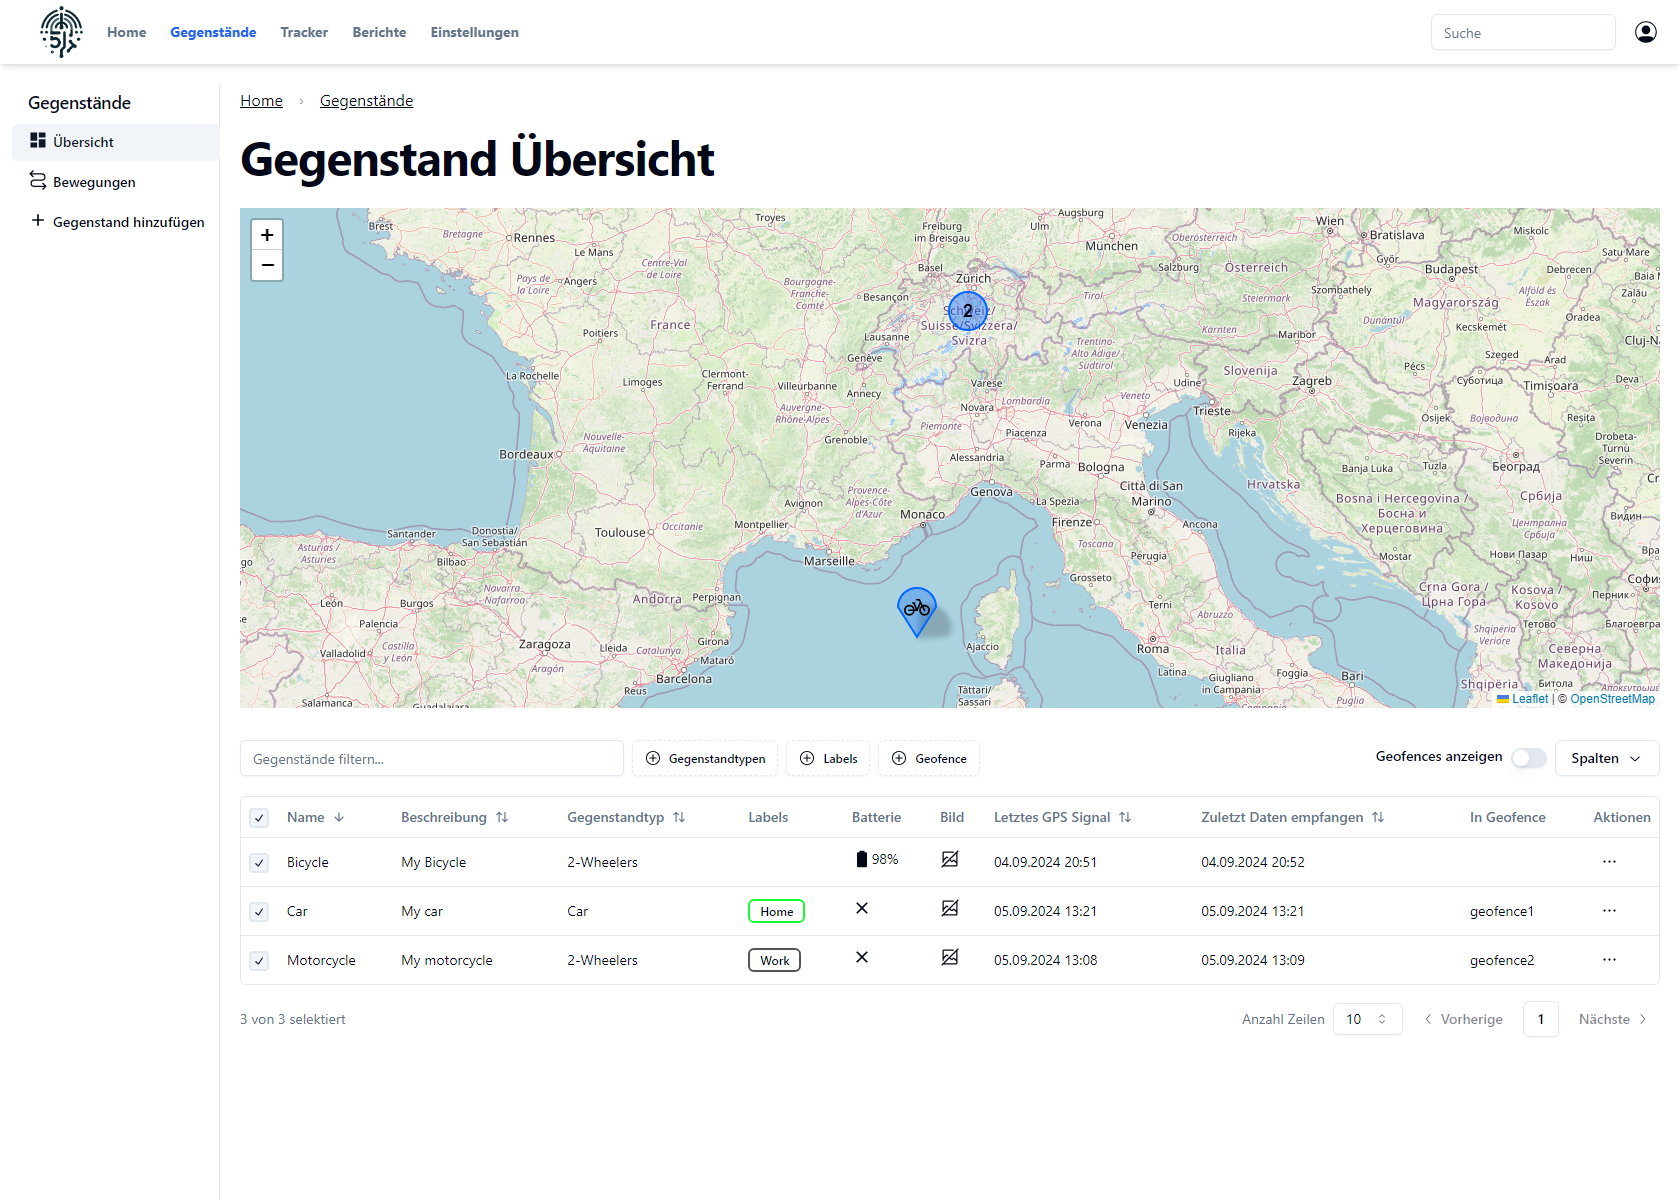1680x1200 pixels.
Task: Zoom out on the map
Action: [x=267, y=265]
